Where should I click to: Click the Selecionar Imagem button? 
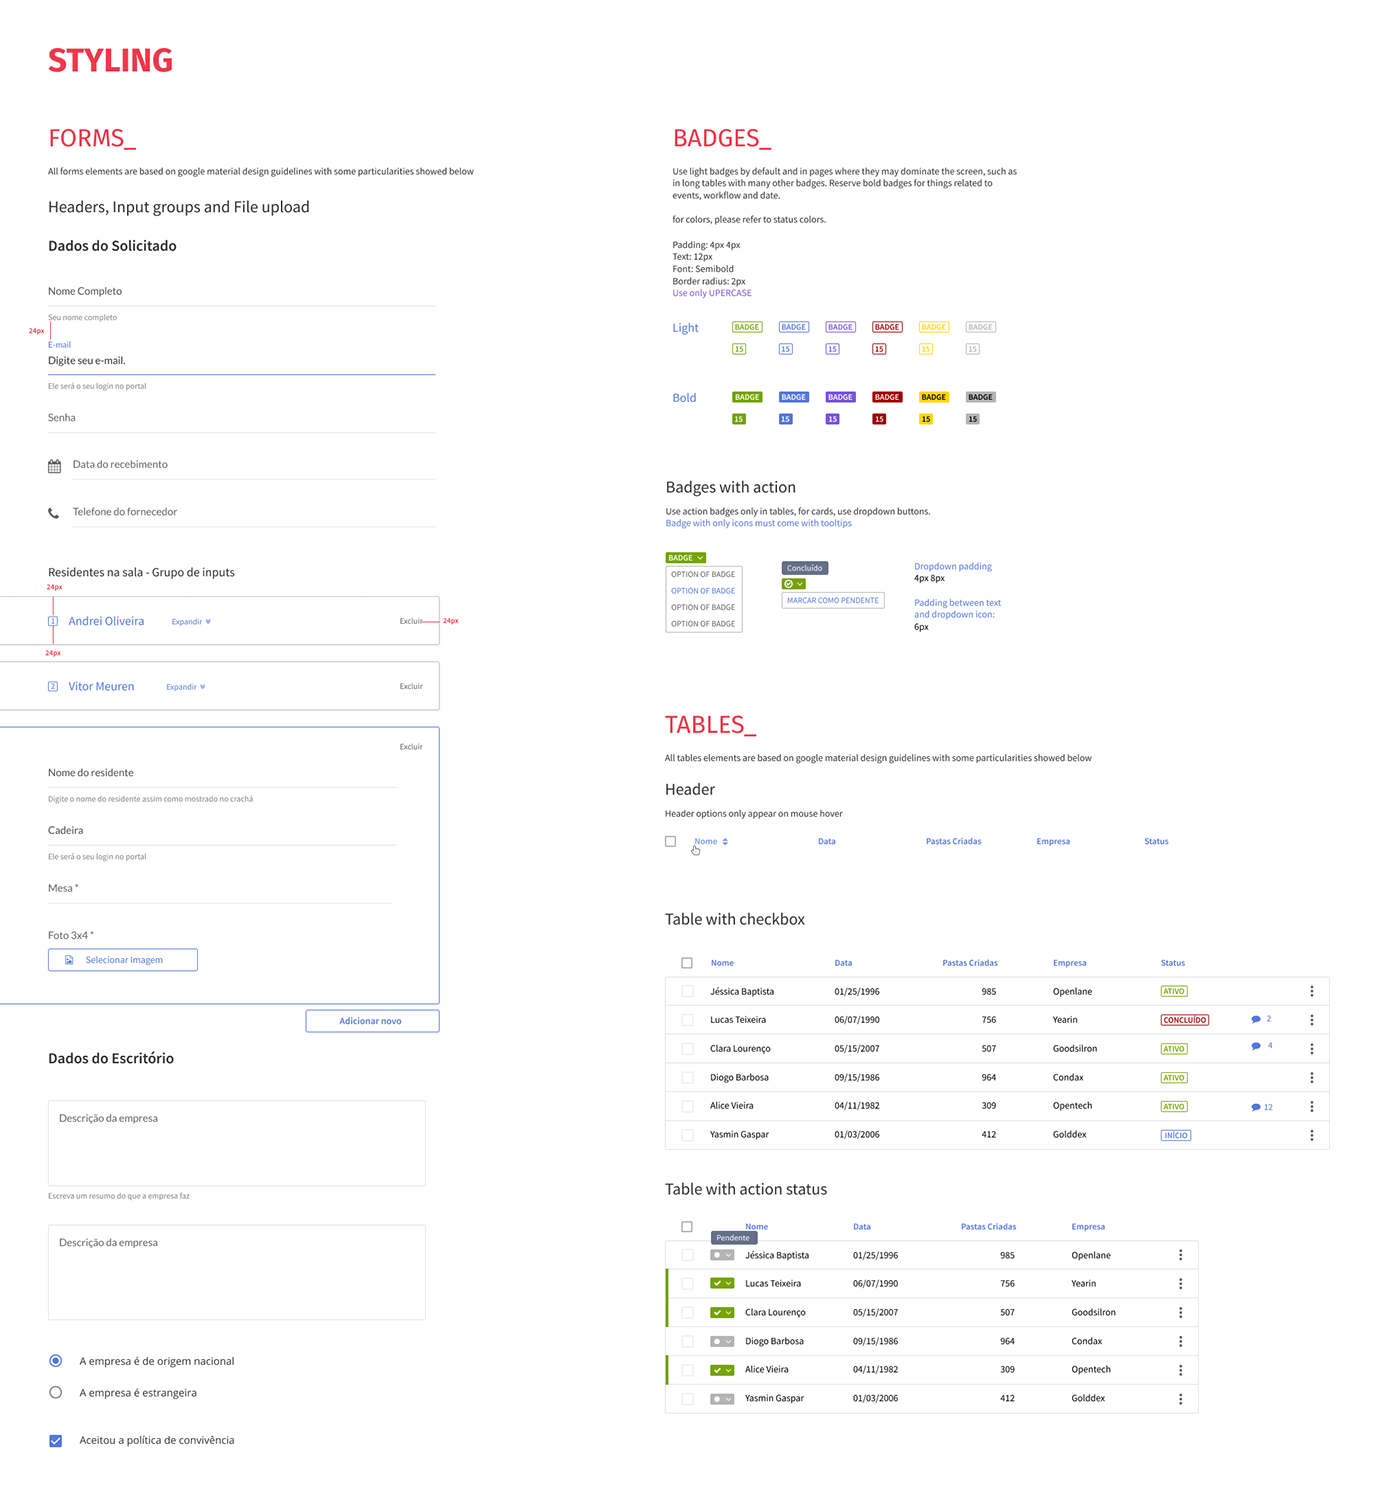coord(123,960)
